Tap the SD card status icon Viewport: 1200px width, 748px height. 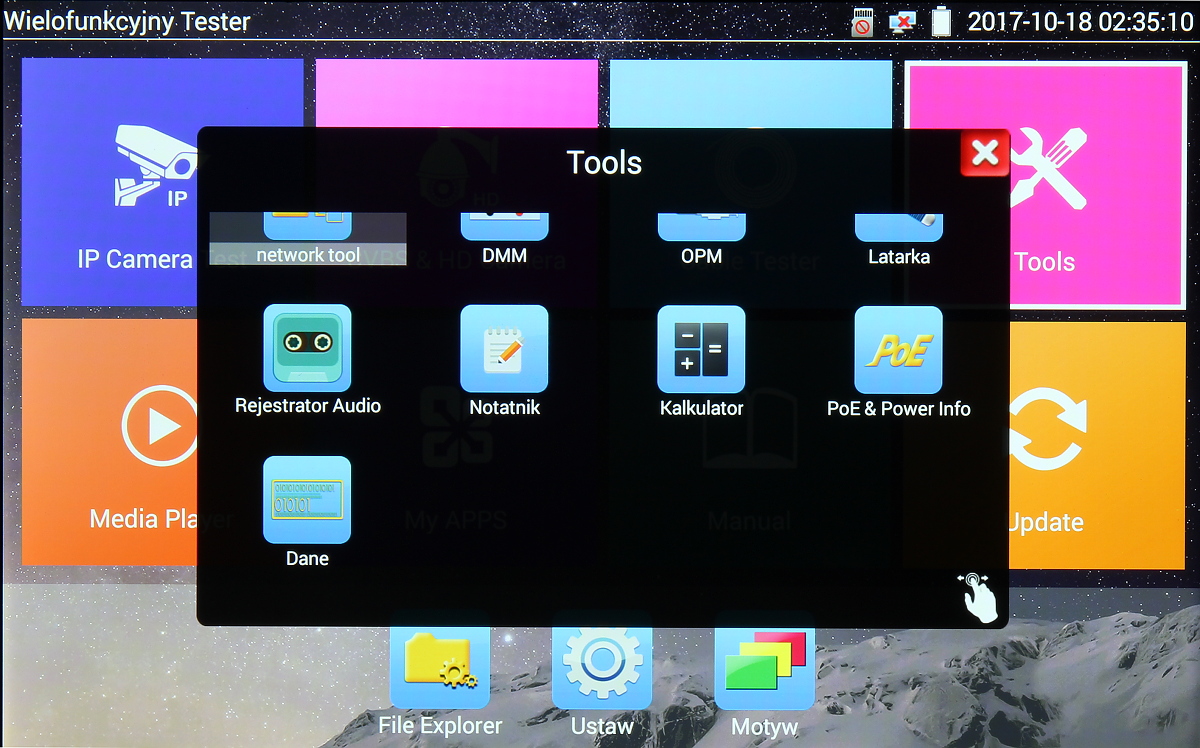862,21
